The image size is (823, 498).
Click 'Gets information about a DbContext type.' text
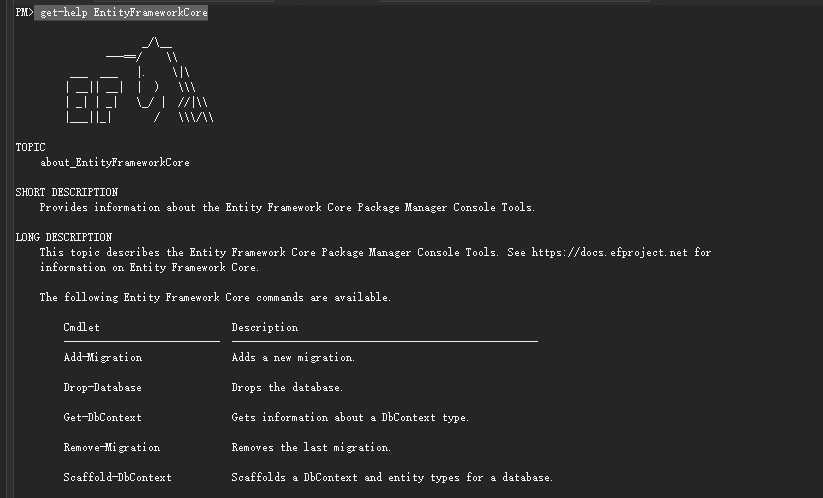pos(350,417)
